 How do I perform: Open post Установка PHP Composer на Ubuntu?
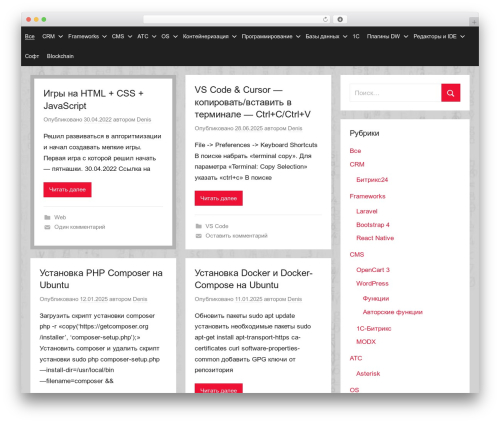pos(101,279)
